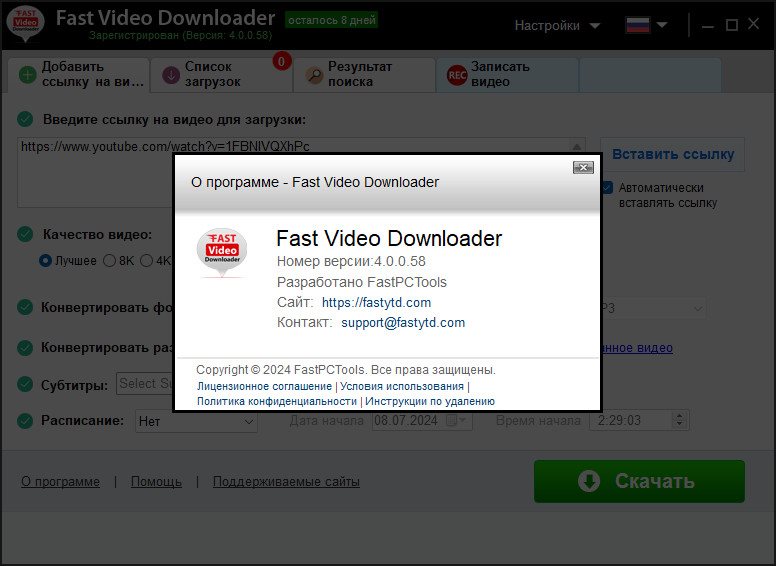The width and height of the screenshot is (776, 566).
Task: Maximize the Fast Video Downloader window
Action: pyautogui.click(x=732, y=25)
